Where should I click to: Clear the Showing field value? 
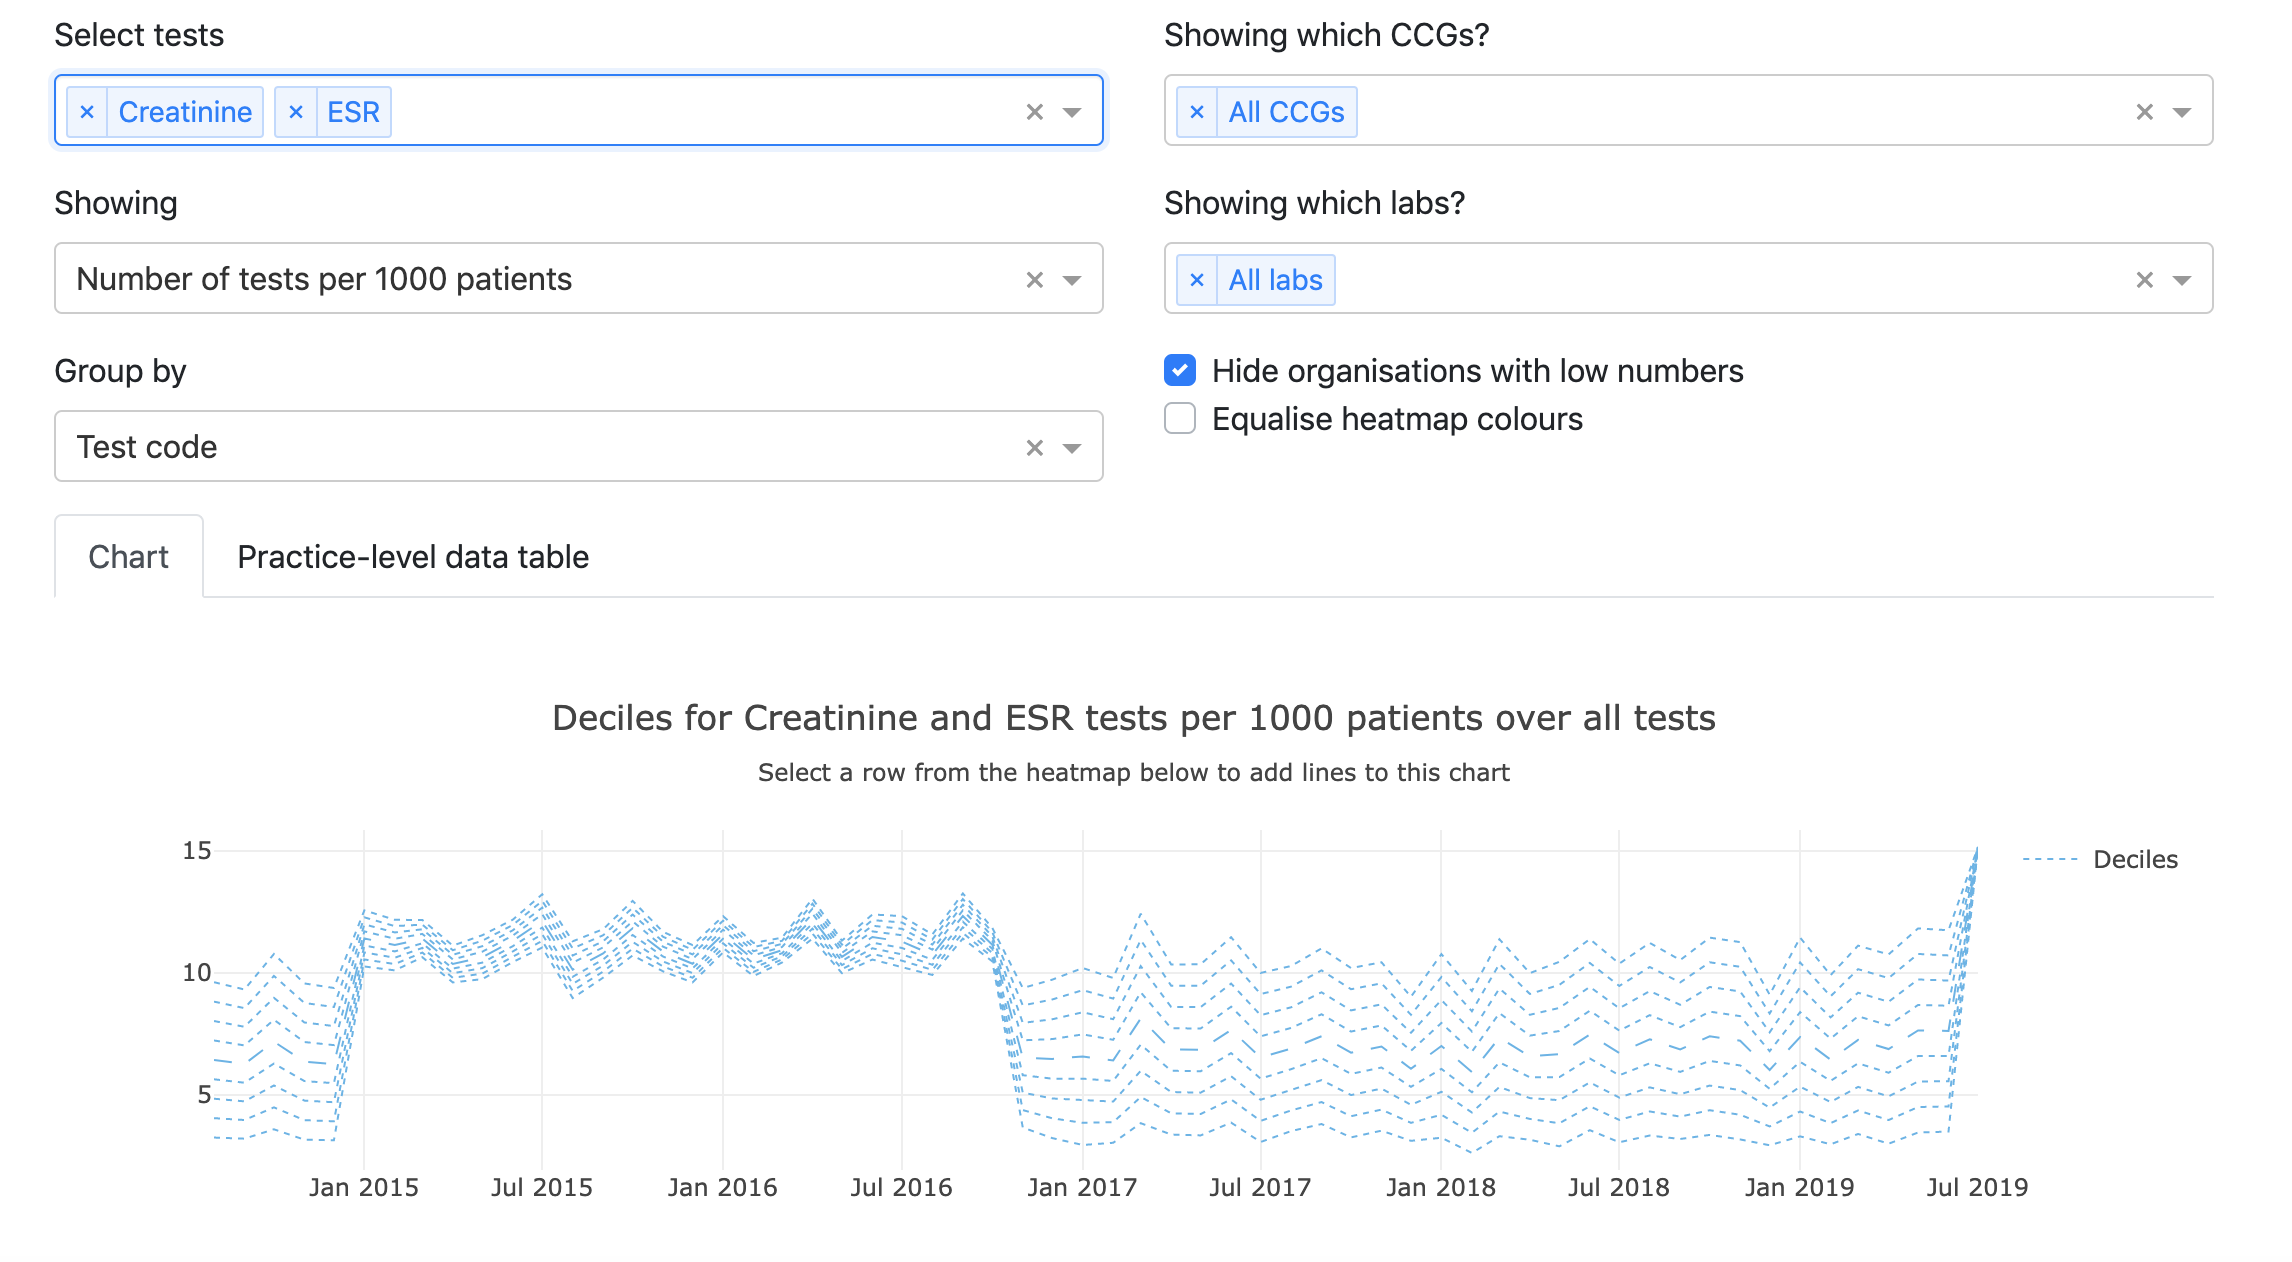(x=1035, y=280)
